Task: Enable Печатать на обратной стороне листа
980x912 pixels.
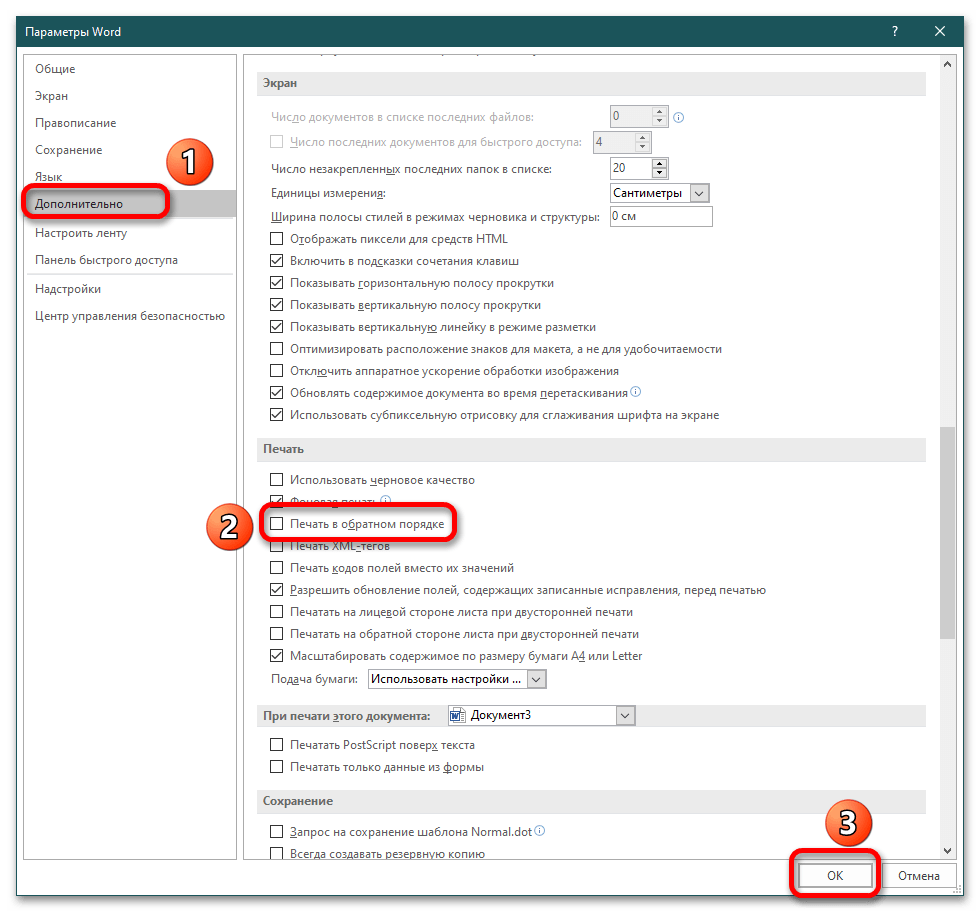Action: (276, 634)
